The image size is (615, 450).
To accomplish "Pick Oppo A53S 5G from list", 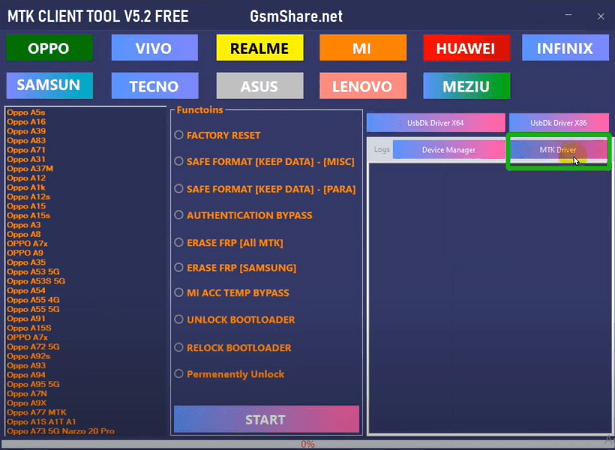I will (x=36, y=282).
